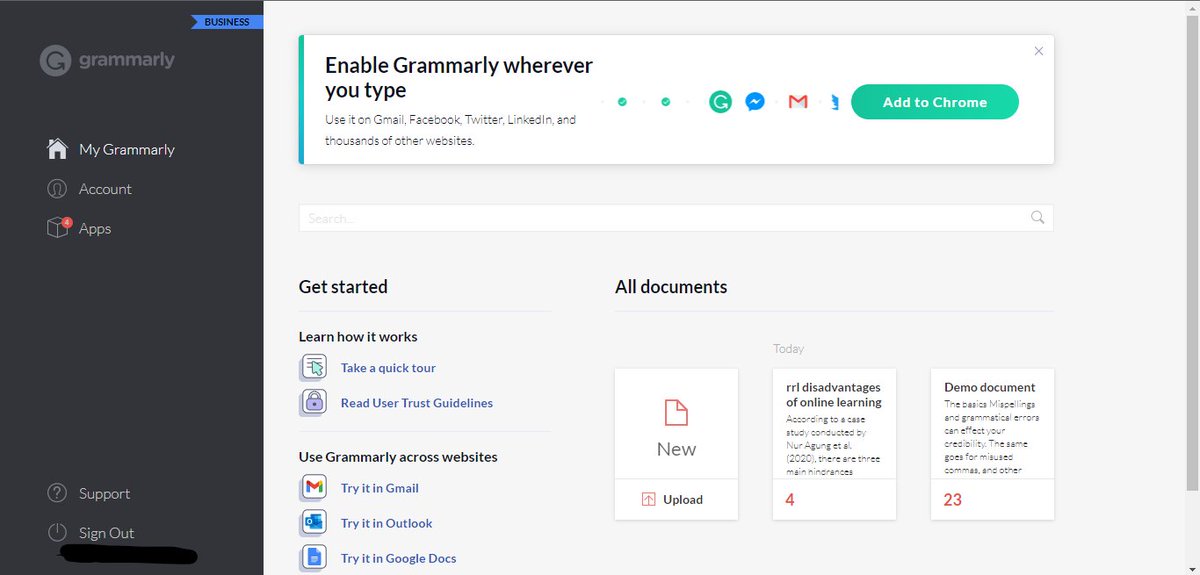Viewport: 1200px width, 575px height.
Task: Click the Use Grammarly across websites label
Action: (x=398, y=457)
